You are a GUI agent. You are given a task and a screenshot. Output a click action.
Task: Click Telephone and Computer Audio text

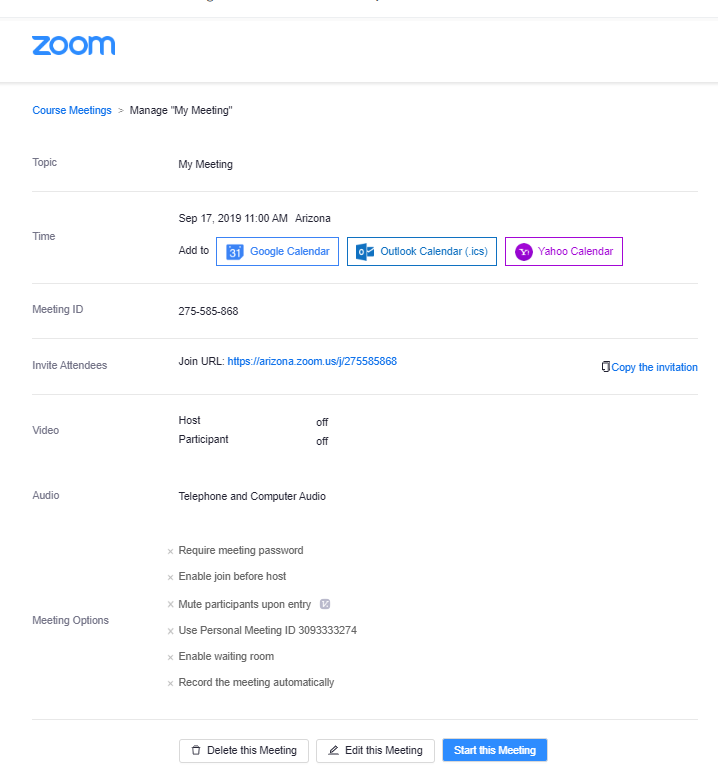click(x=252, y=496)
